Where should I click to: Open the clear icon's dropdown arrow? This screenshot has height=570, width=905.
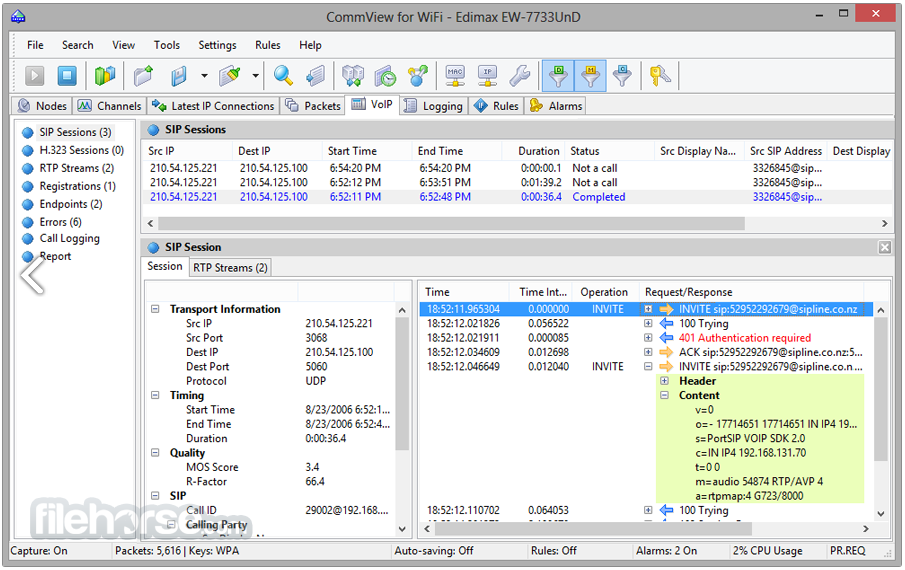click(255, 76)
